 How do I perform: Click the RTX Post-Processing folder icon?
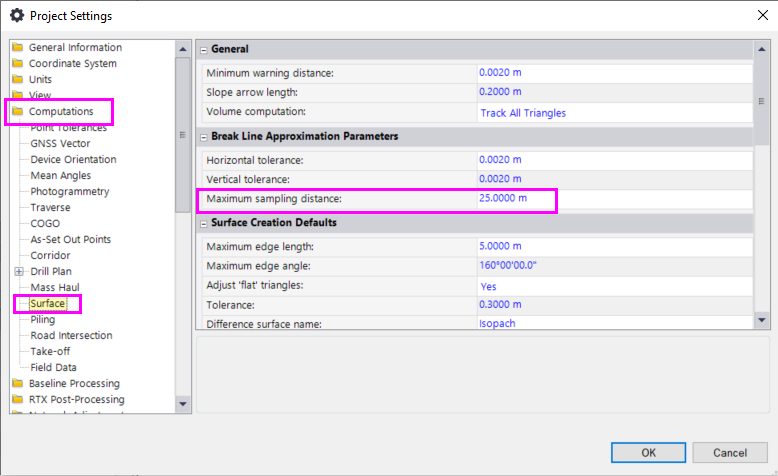coord(18,400)
